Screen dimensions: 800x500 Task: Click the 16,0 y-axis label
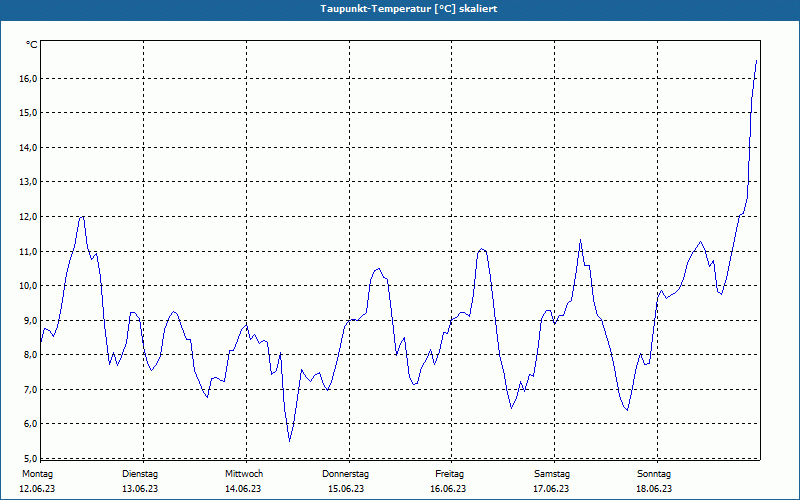(28, 78)
